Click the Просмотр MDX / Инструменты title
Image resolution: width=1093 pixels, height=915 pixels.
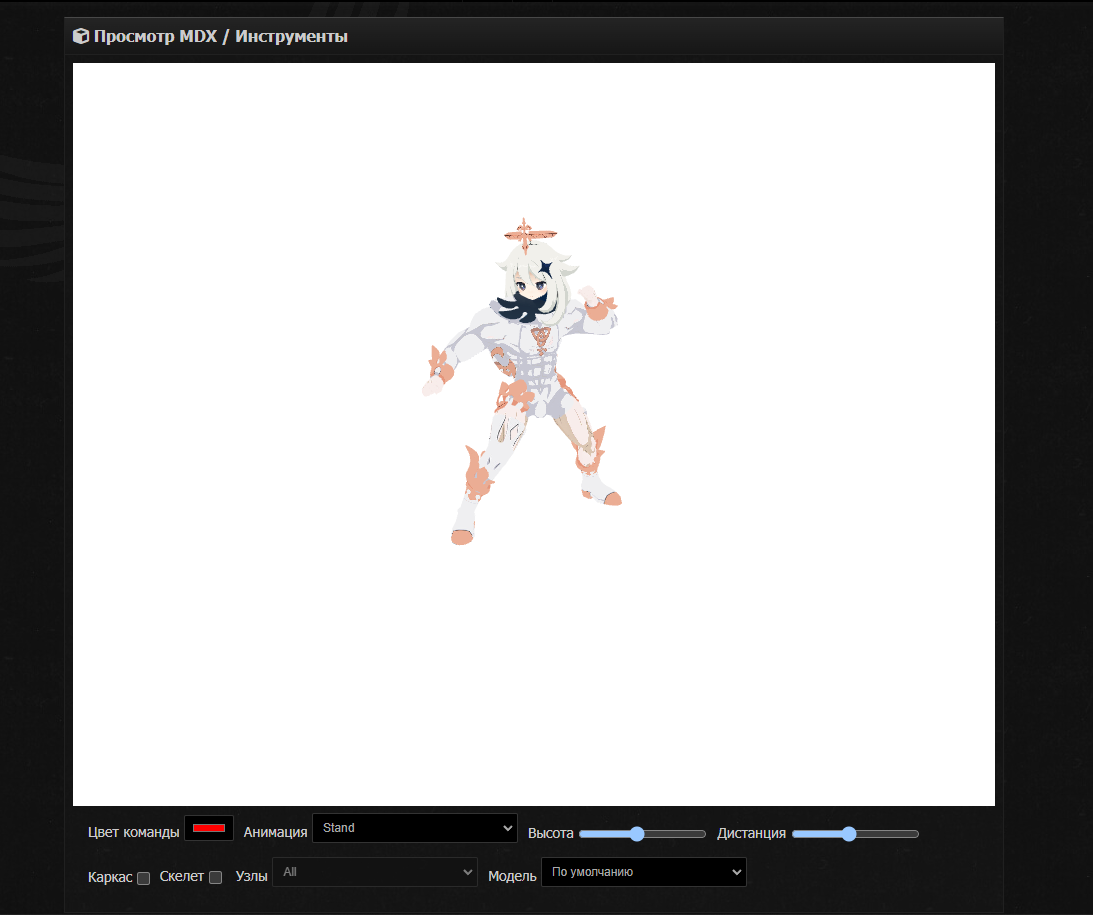point(220,36)
